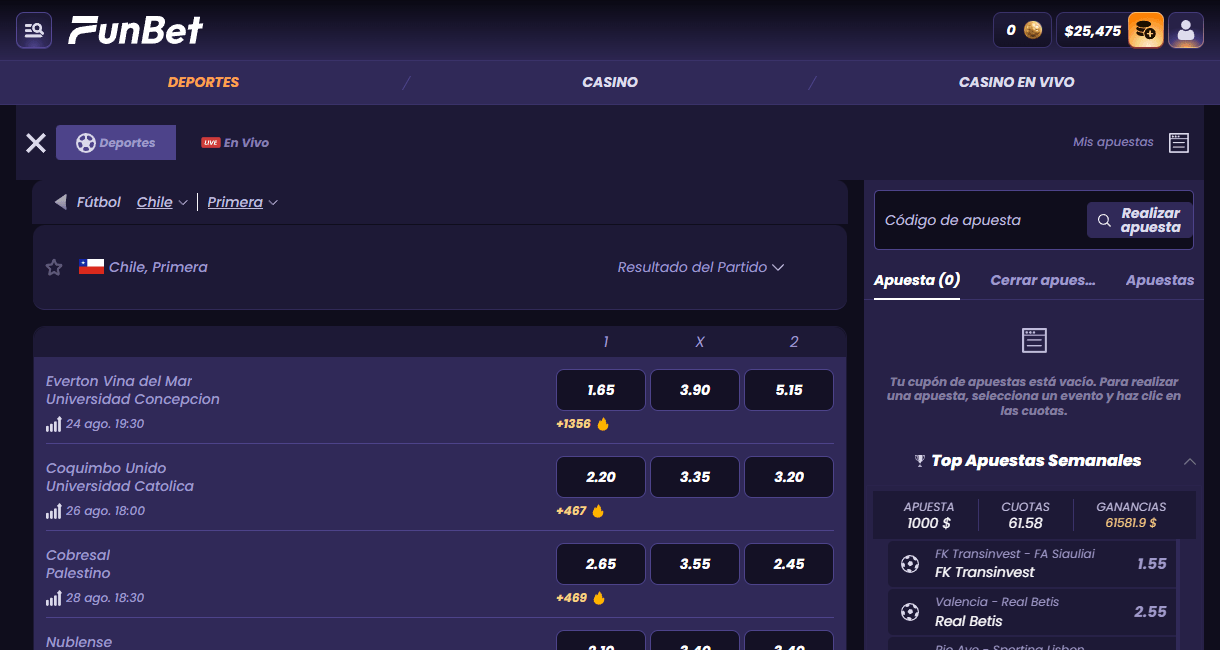1220x650 pixels.
Task: Select the Deportes sub-tab
Action: point(116,143)
